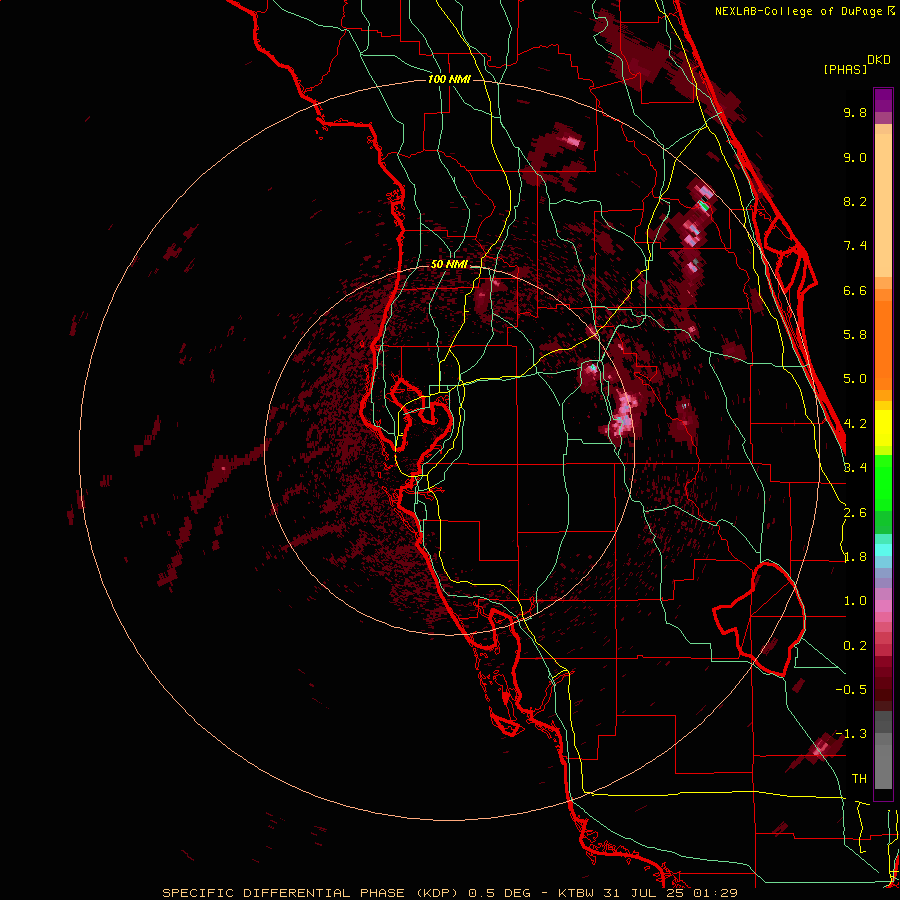Pick the pink color bar segment near 1.0
The image size is (900, 900).
coord(883,606)
